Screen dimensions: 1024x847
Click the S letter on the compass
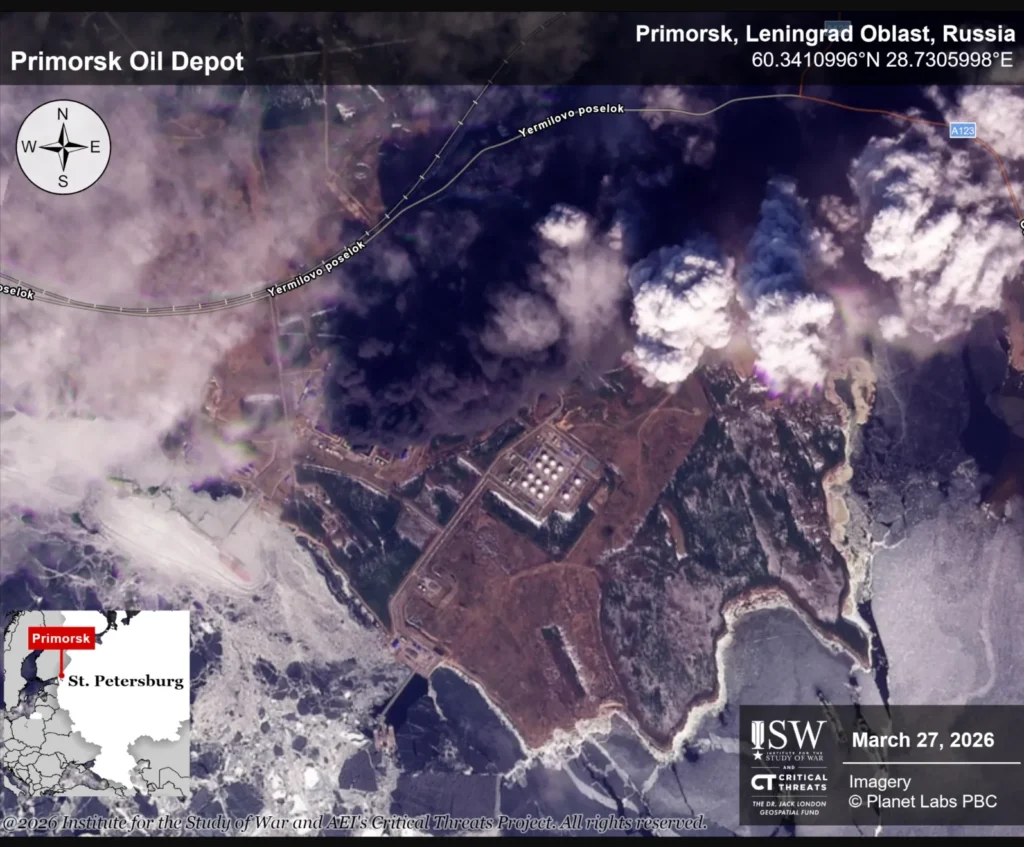click(x=63, y=180)
